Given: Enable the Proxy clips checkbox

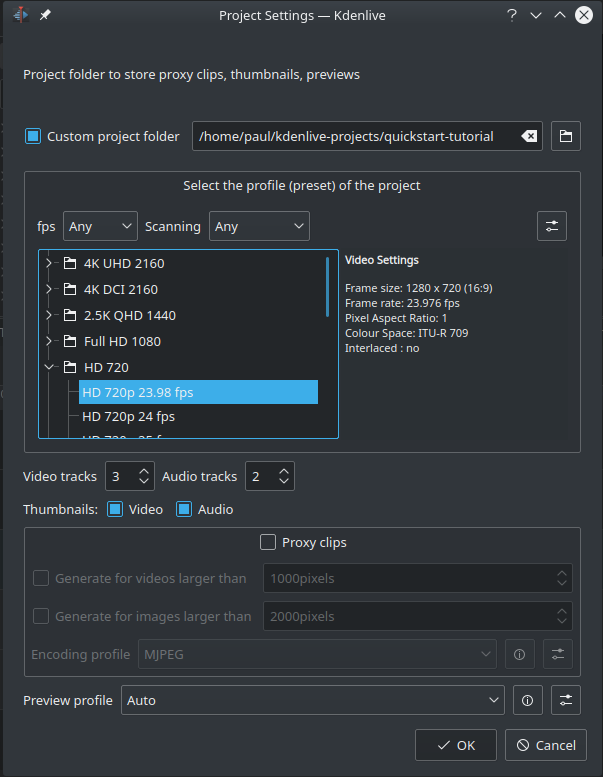Looking at the screenshot, I should tap(268, 542).
